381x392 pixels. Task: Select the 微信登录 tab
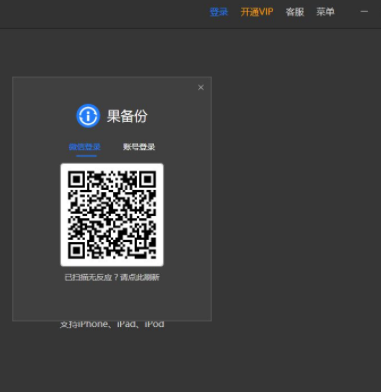coord(85,147)
